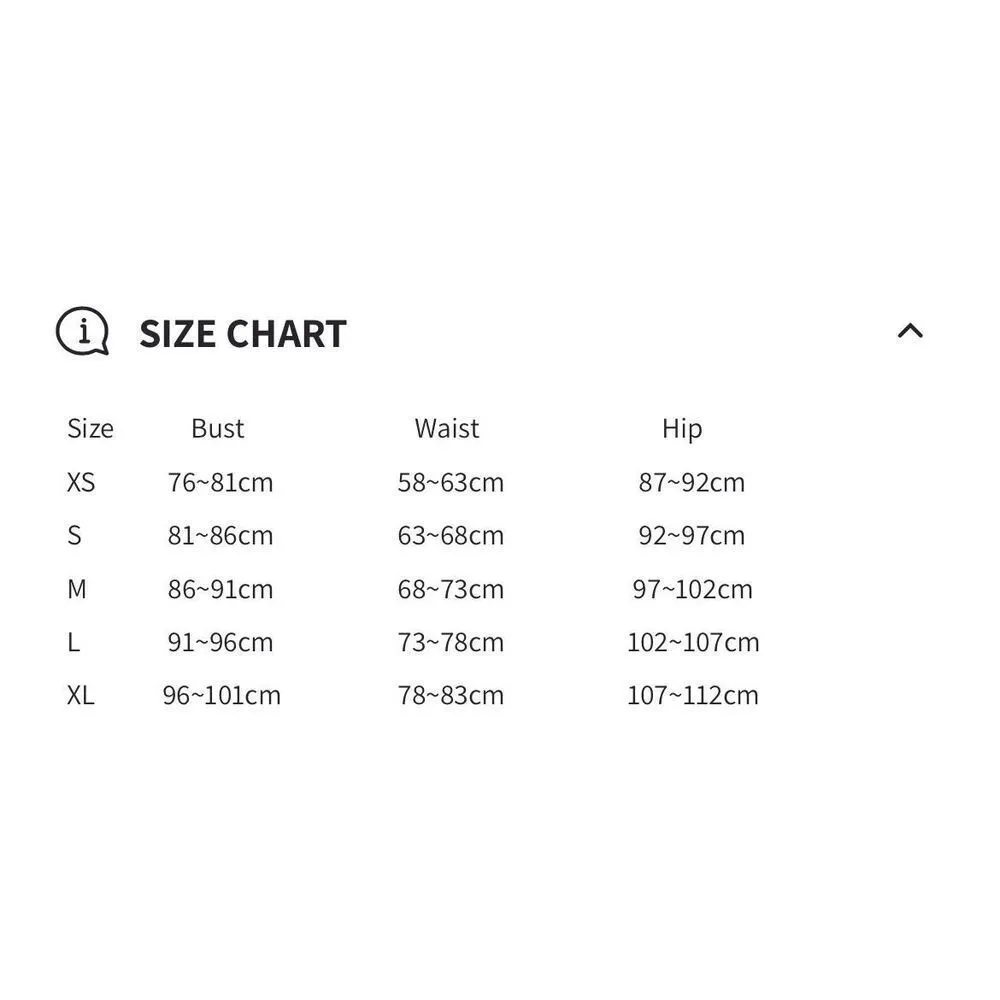
Task: Click the 107~112cm hip value
Action: tap(693, 695)
